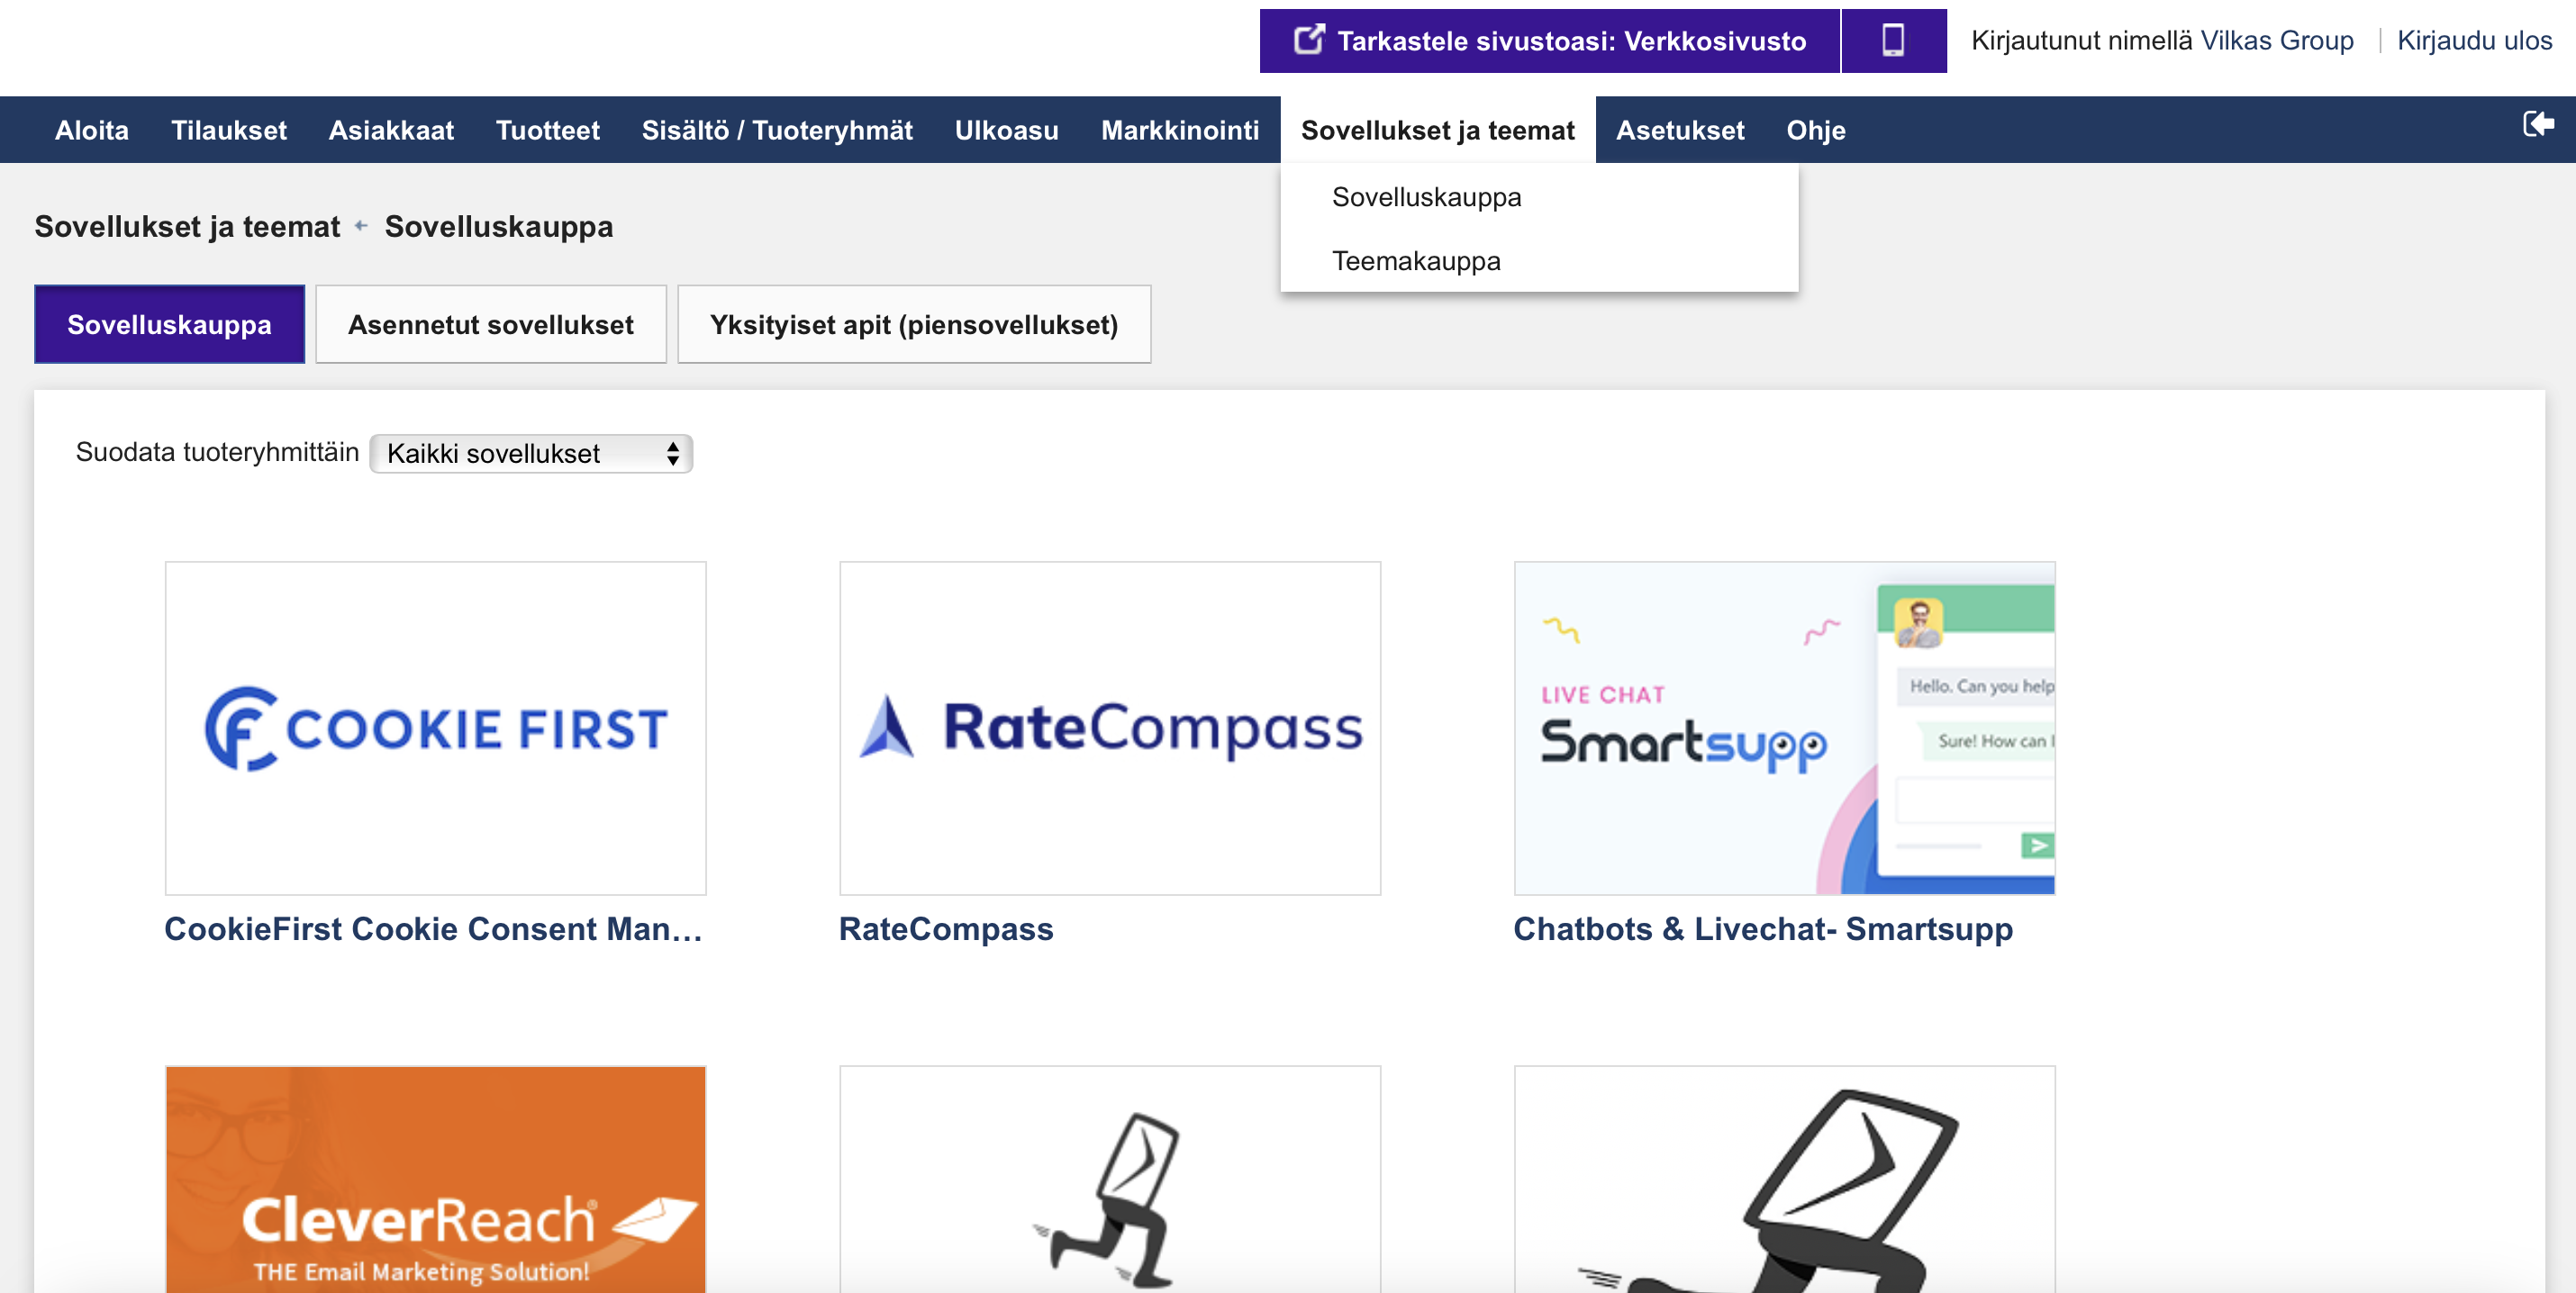Click the RateCompass app thumbnail
The width and height of the screenshot is (2576, 1293).
[x=1110, y=728]
